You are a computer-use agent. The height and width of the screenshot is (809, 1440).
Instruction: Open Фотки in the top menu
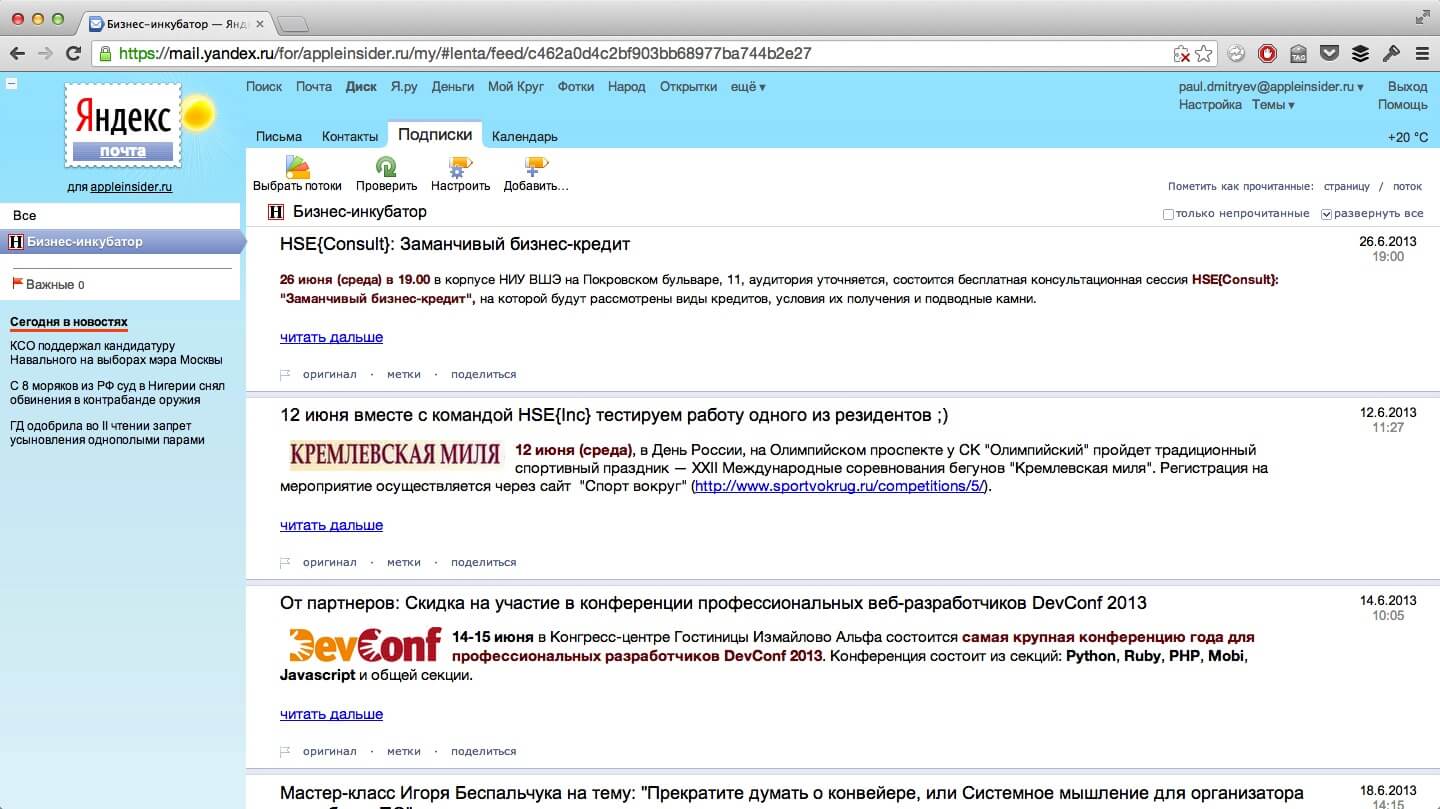coord(576,87)
